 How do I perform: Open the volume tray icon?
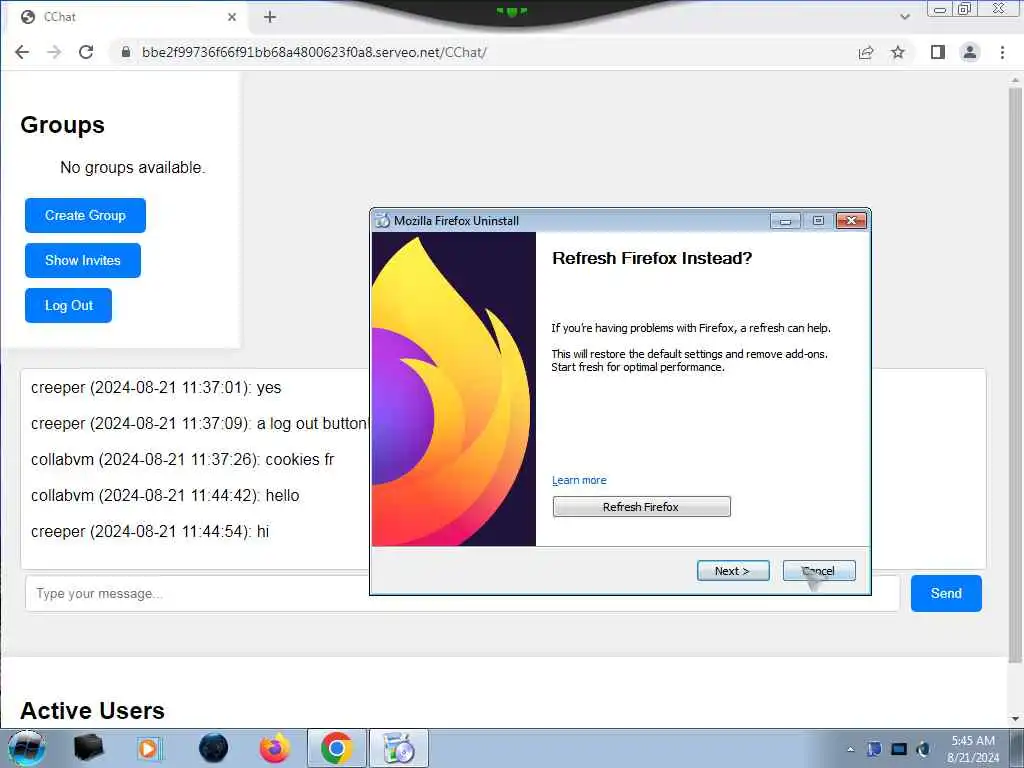click(923, 749)
